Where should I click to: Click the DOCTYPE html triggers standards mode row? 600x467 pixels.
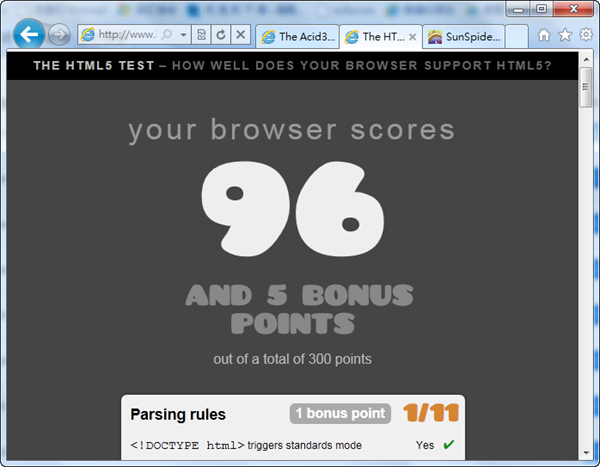click(x=293, y=445)
